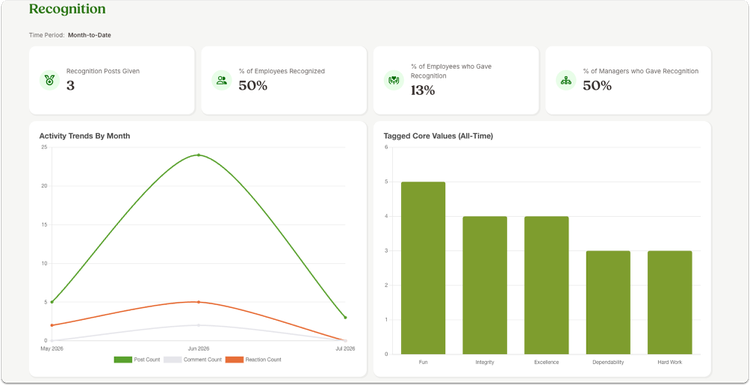
Task: Select the Fun bar in core values chart
Action: pyautogui.click(x=423, y=268)
